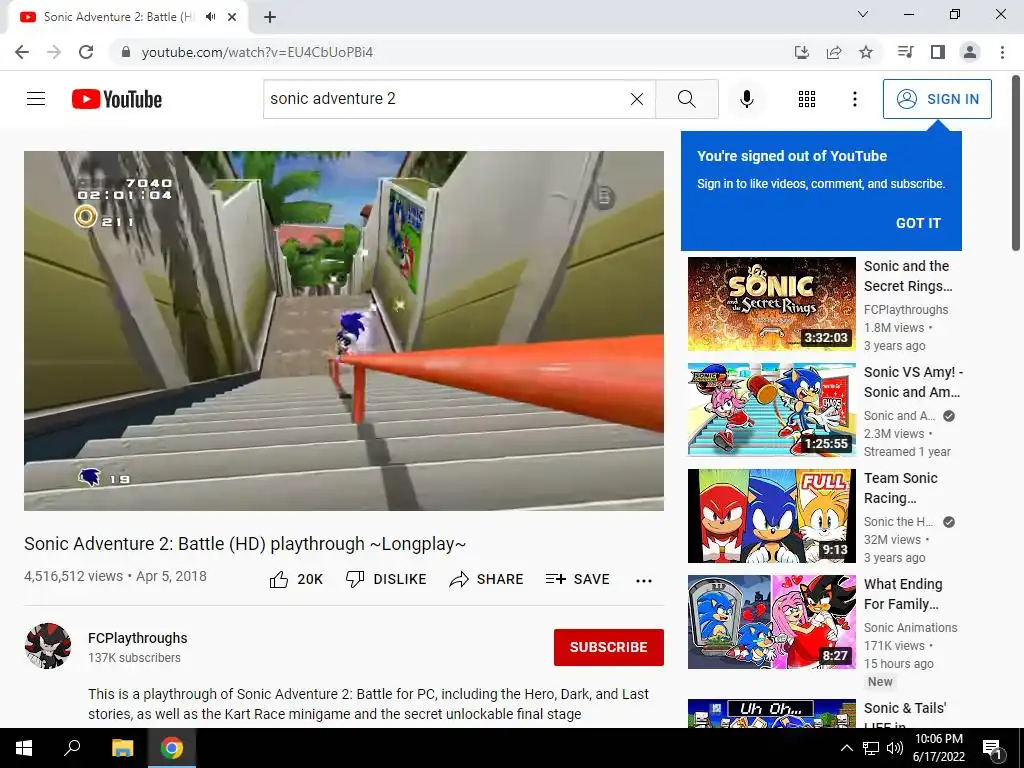The height and width of the screenshot is (768, 1024).
Task: Open File Explorer from taskbar
Action: [x=122, y=748]
